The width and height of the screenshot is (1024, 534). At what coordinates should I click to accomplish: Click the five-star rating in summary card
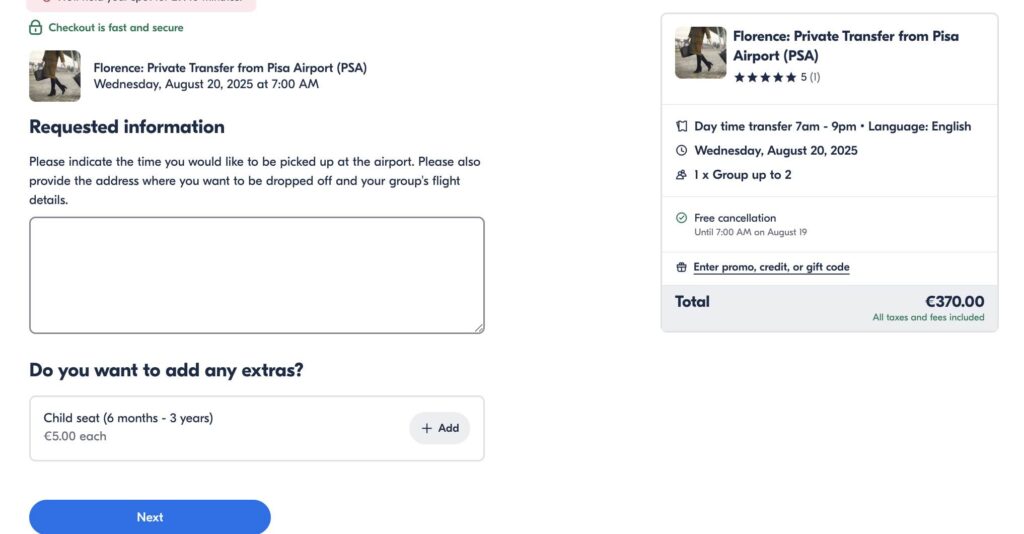coord(765,77)
